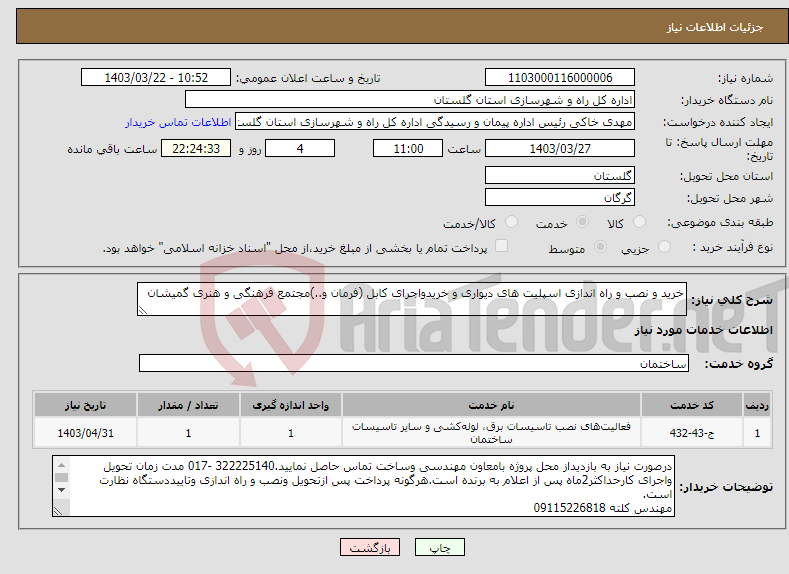Click the واحد اندازه گیری column header
This screenshot has height=574, width=789.
pyautogui.click(x=291, y=405)
